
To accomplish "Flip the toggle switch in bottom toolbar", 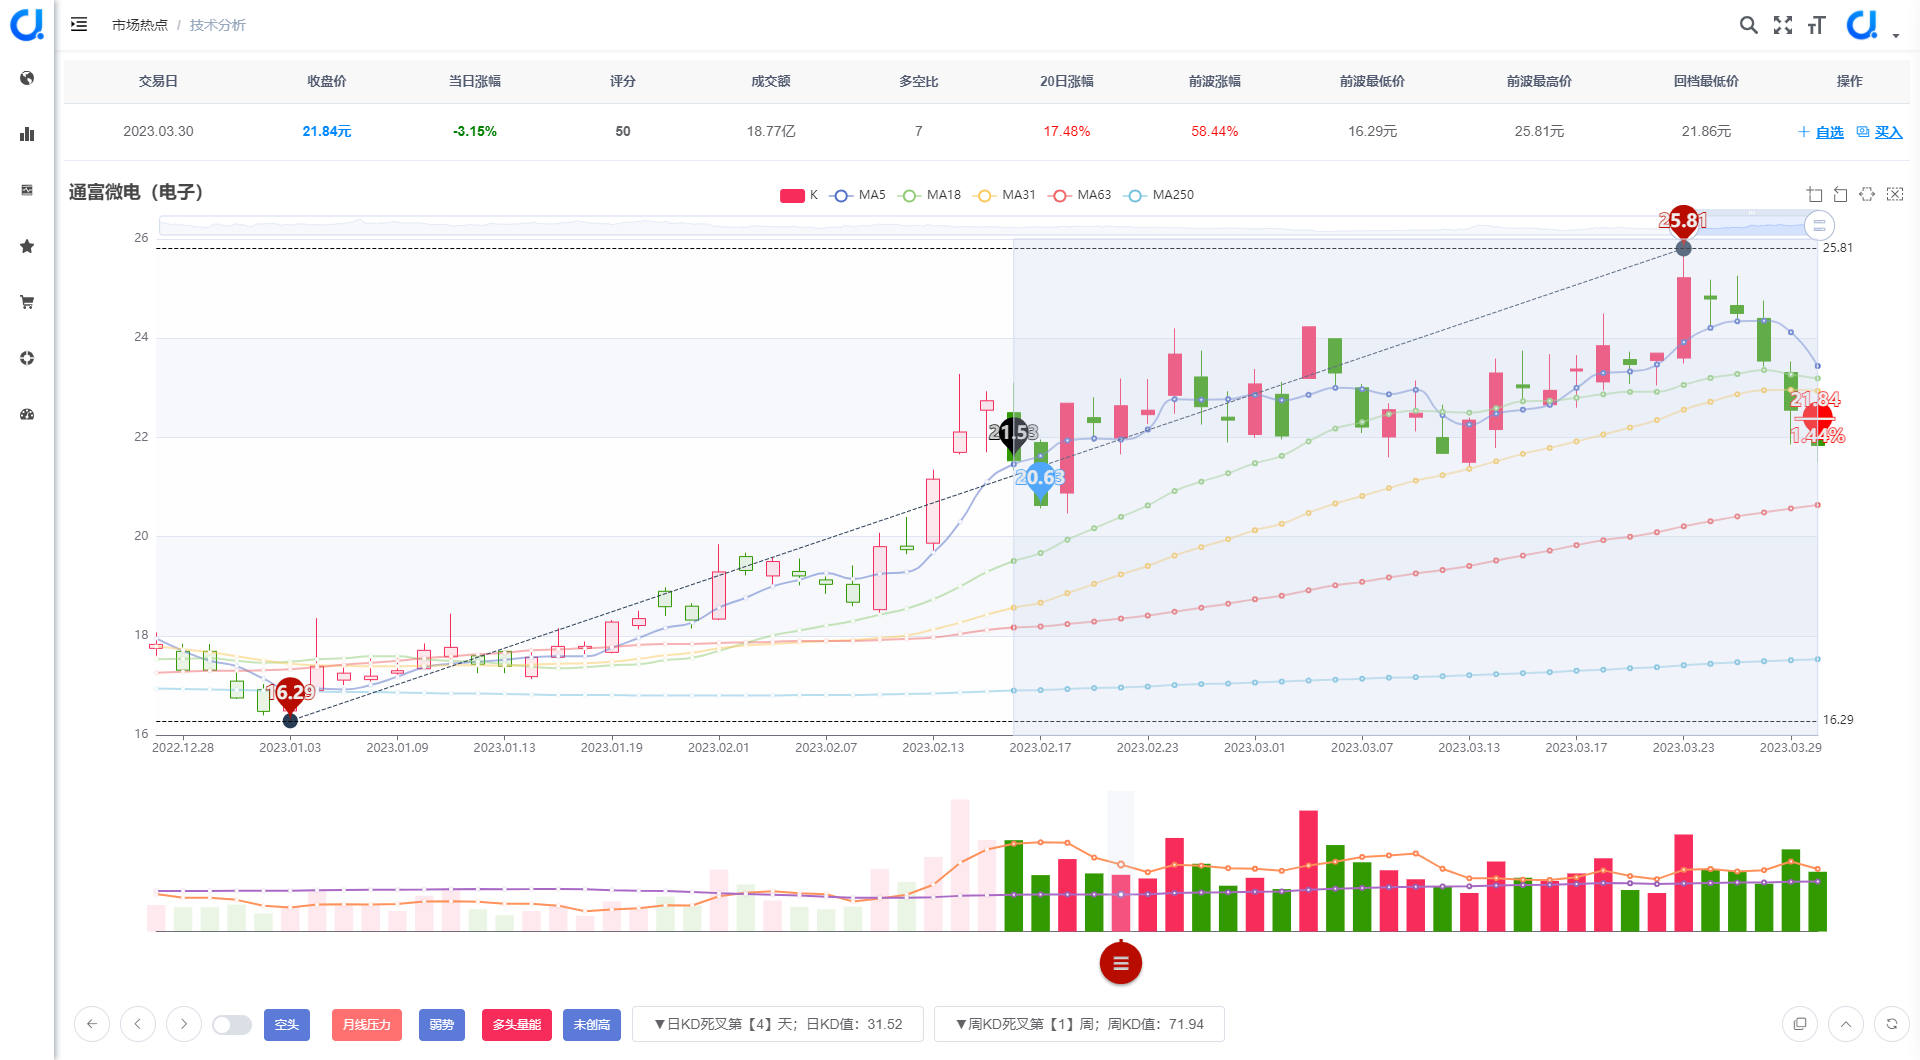I will point(231,1025).
